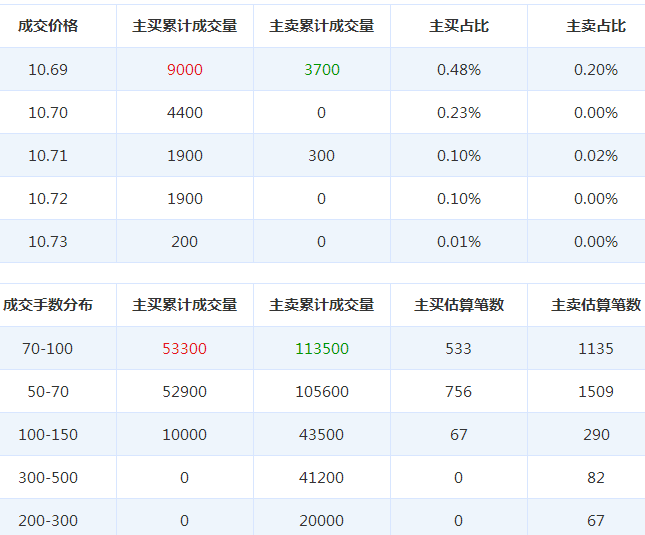Click the green 113500 sell volume
The image size is (645, 535).
click(322, 349)
